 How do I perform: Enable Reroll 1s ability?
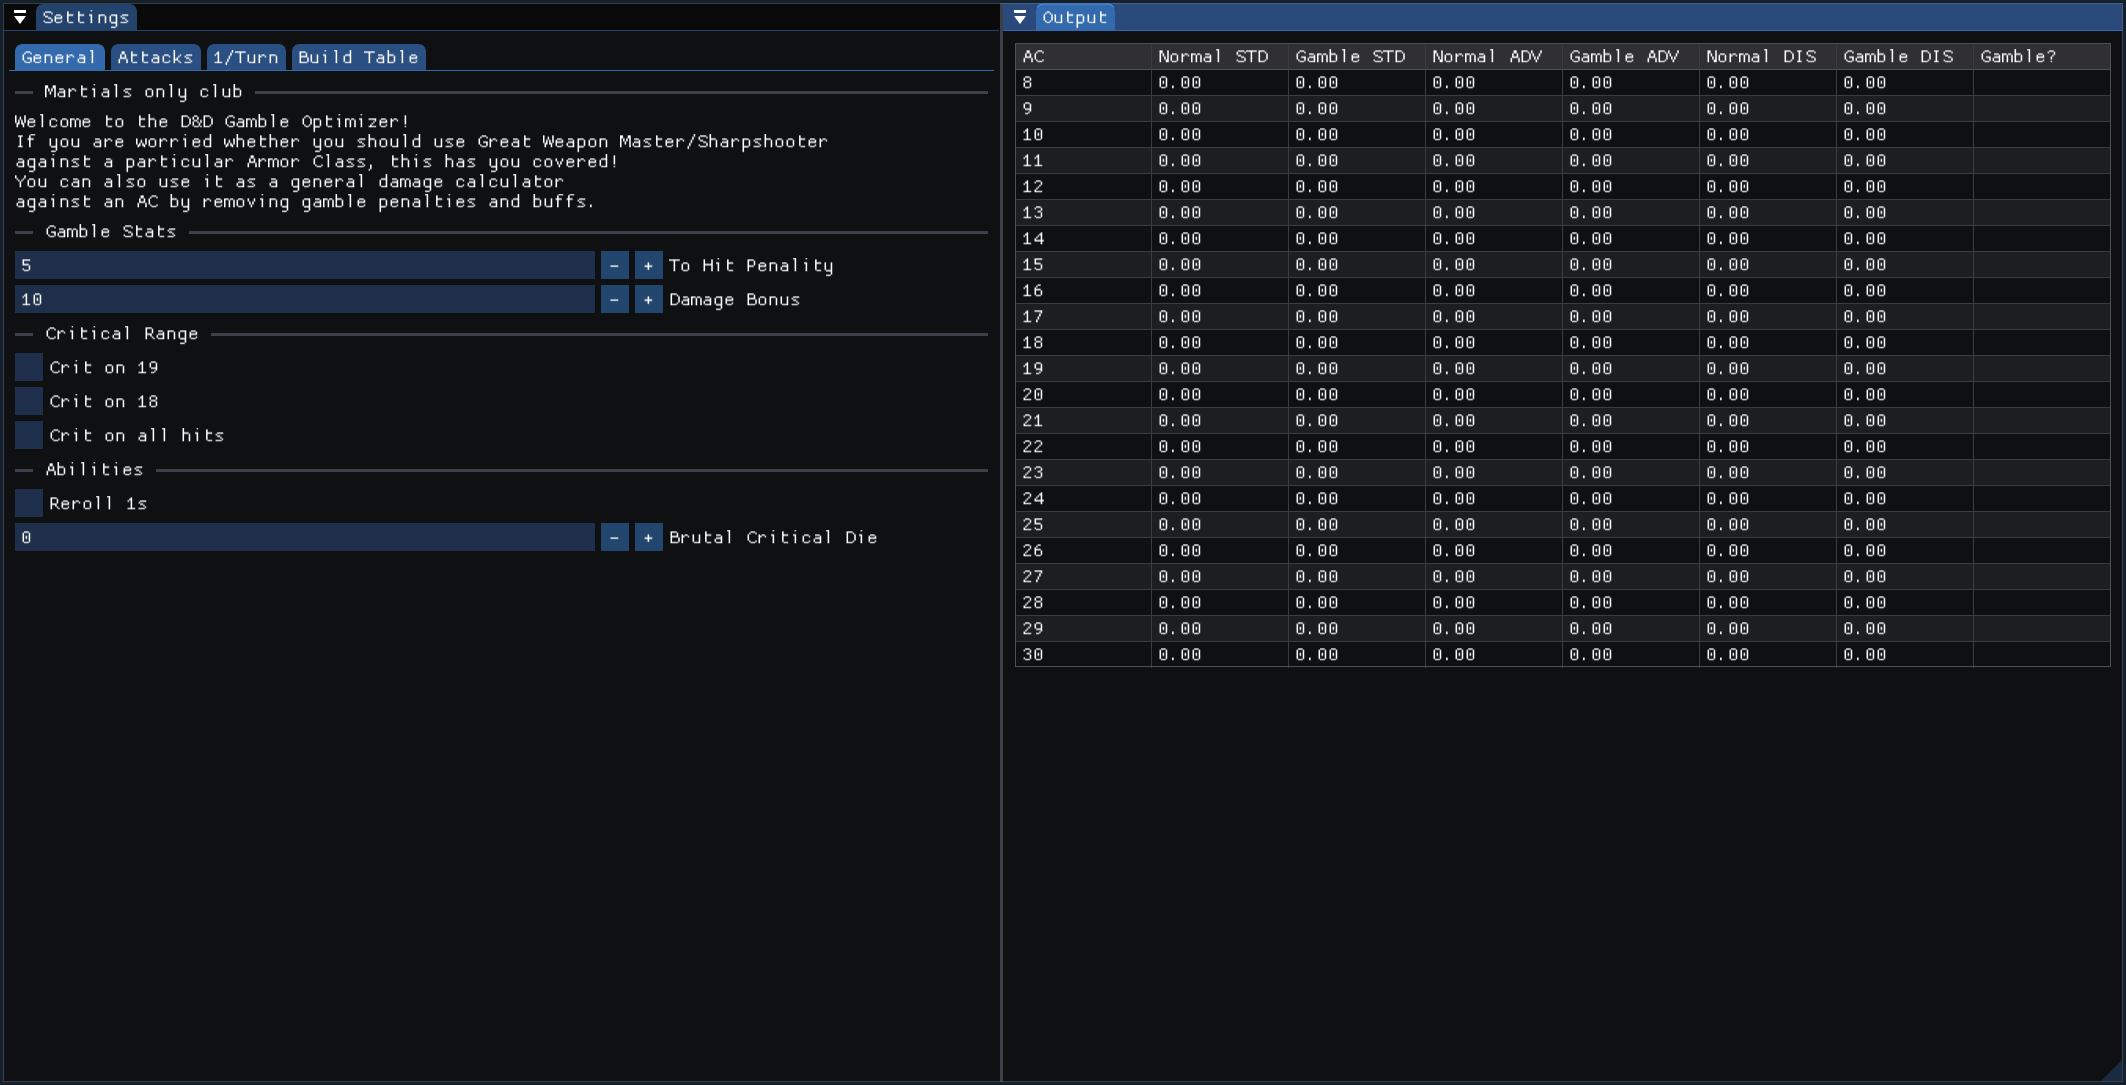(x=29, y=503)
